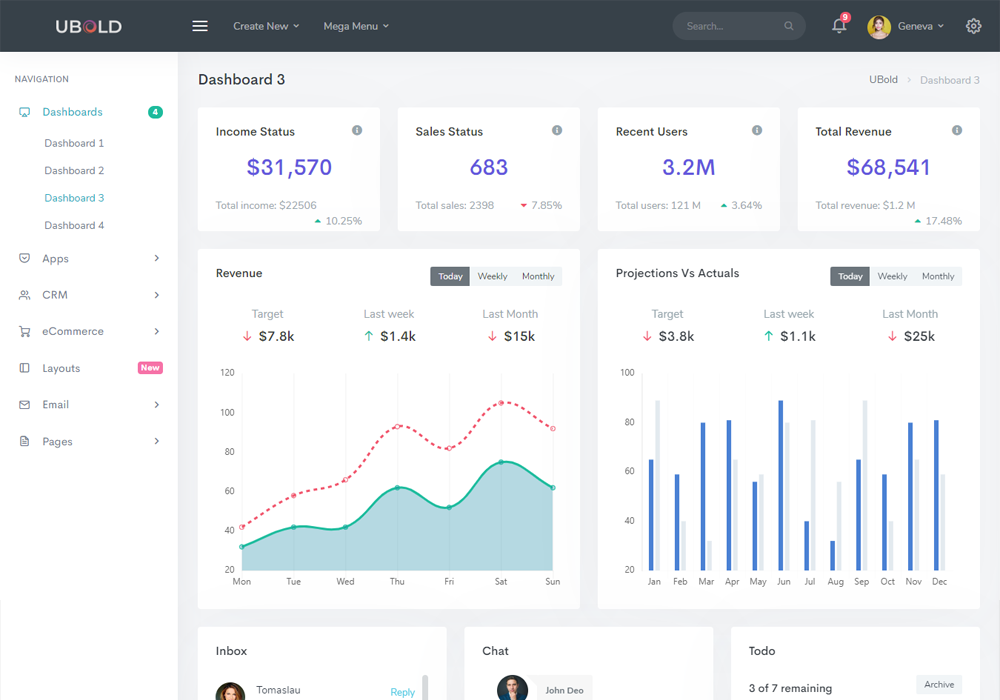Click the Recent Users info icon
Screen dimensions: 1000x700
point(757,131)
